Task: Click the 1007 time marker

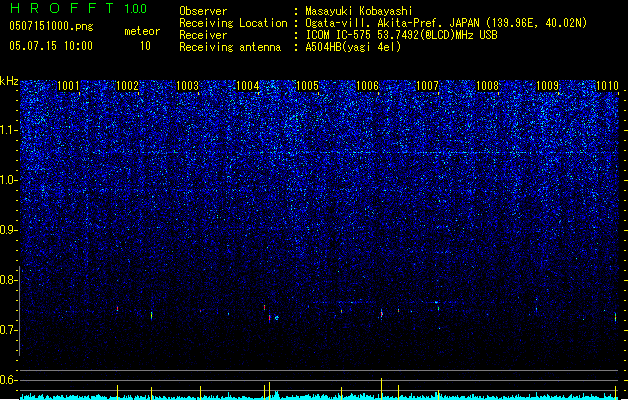Action: coord(428,86)
